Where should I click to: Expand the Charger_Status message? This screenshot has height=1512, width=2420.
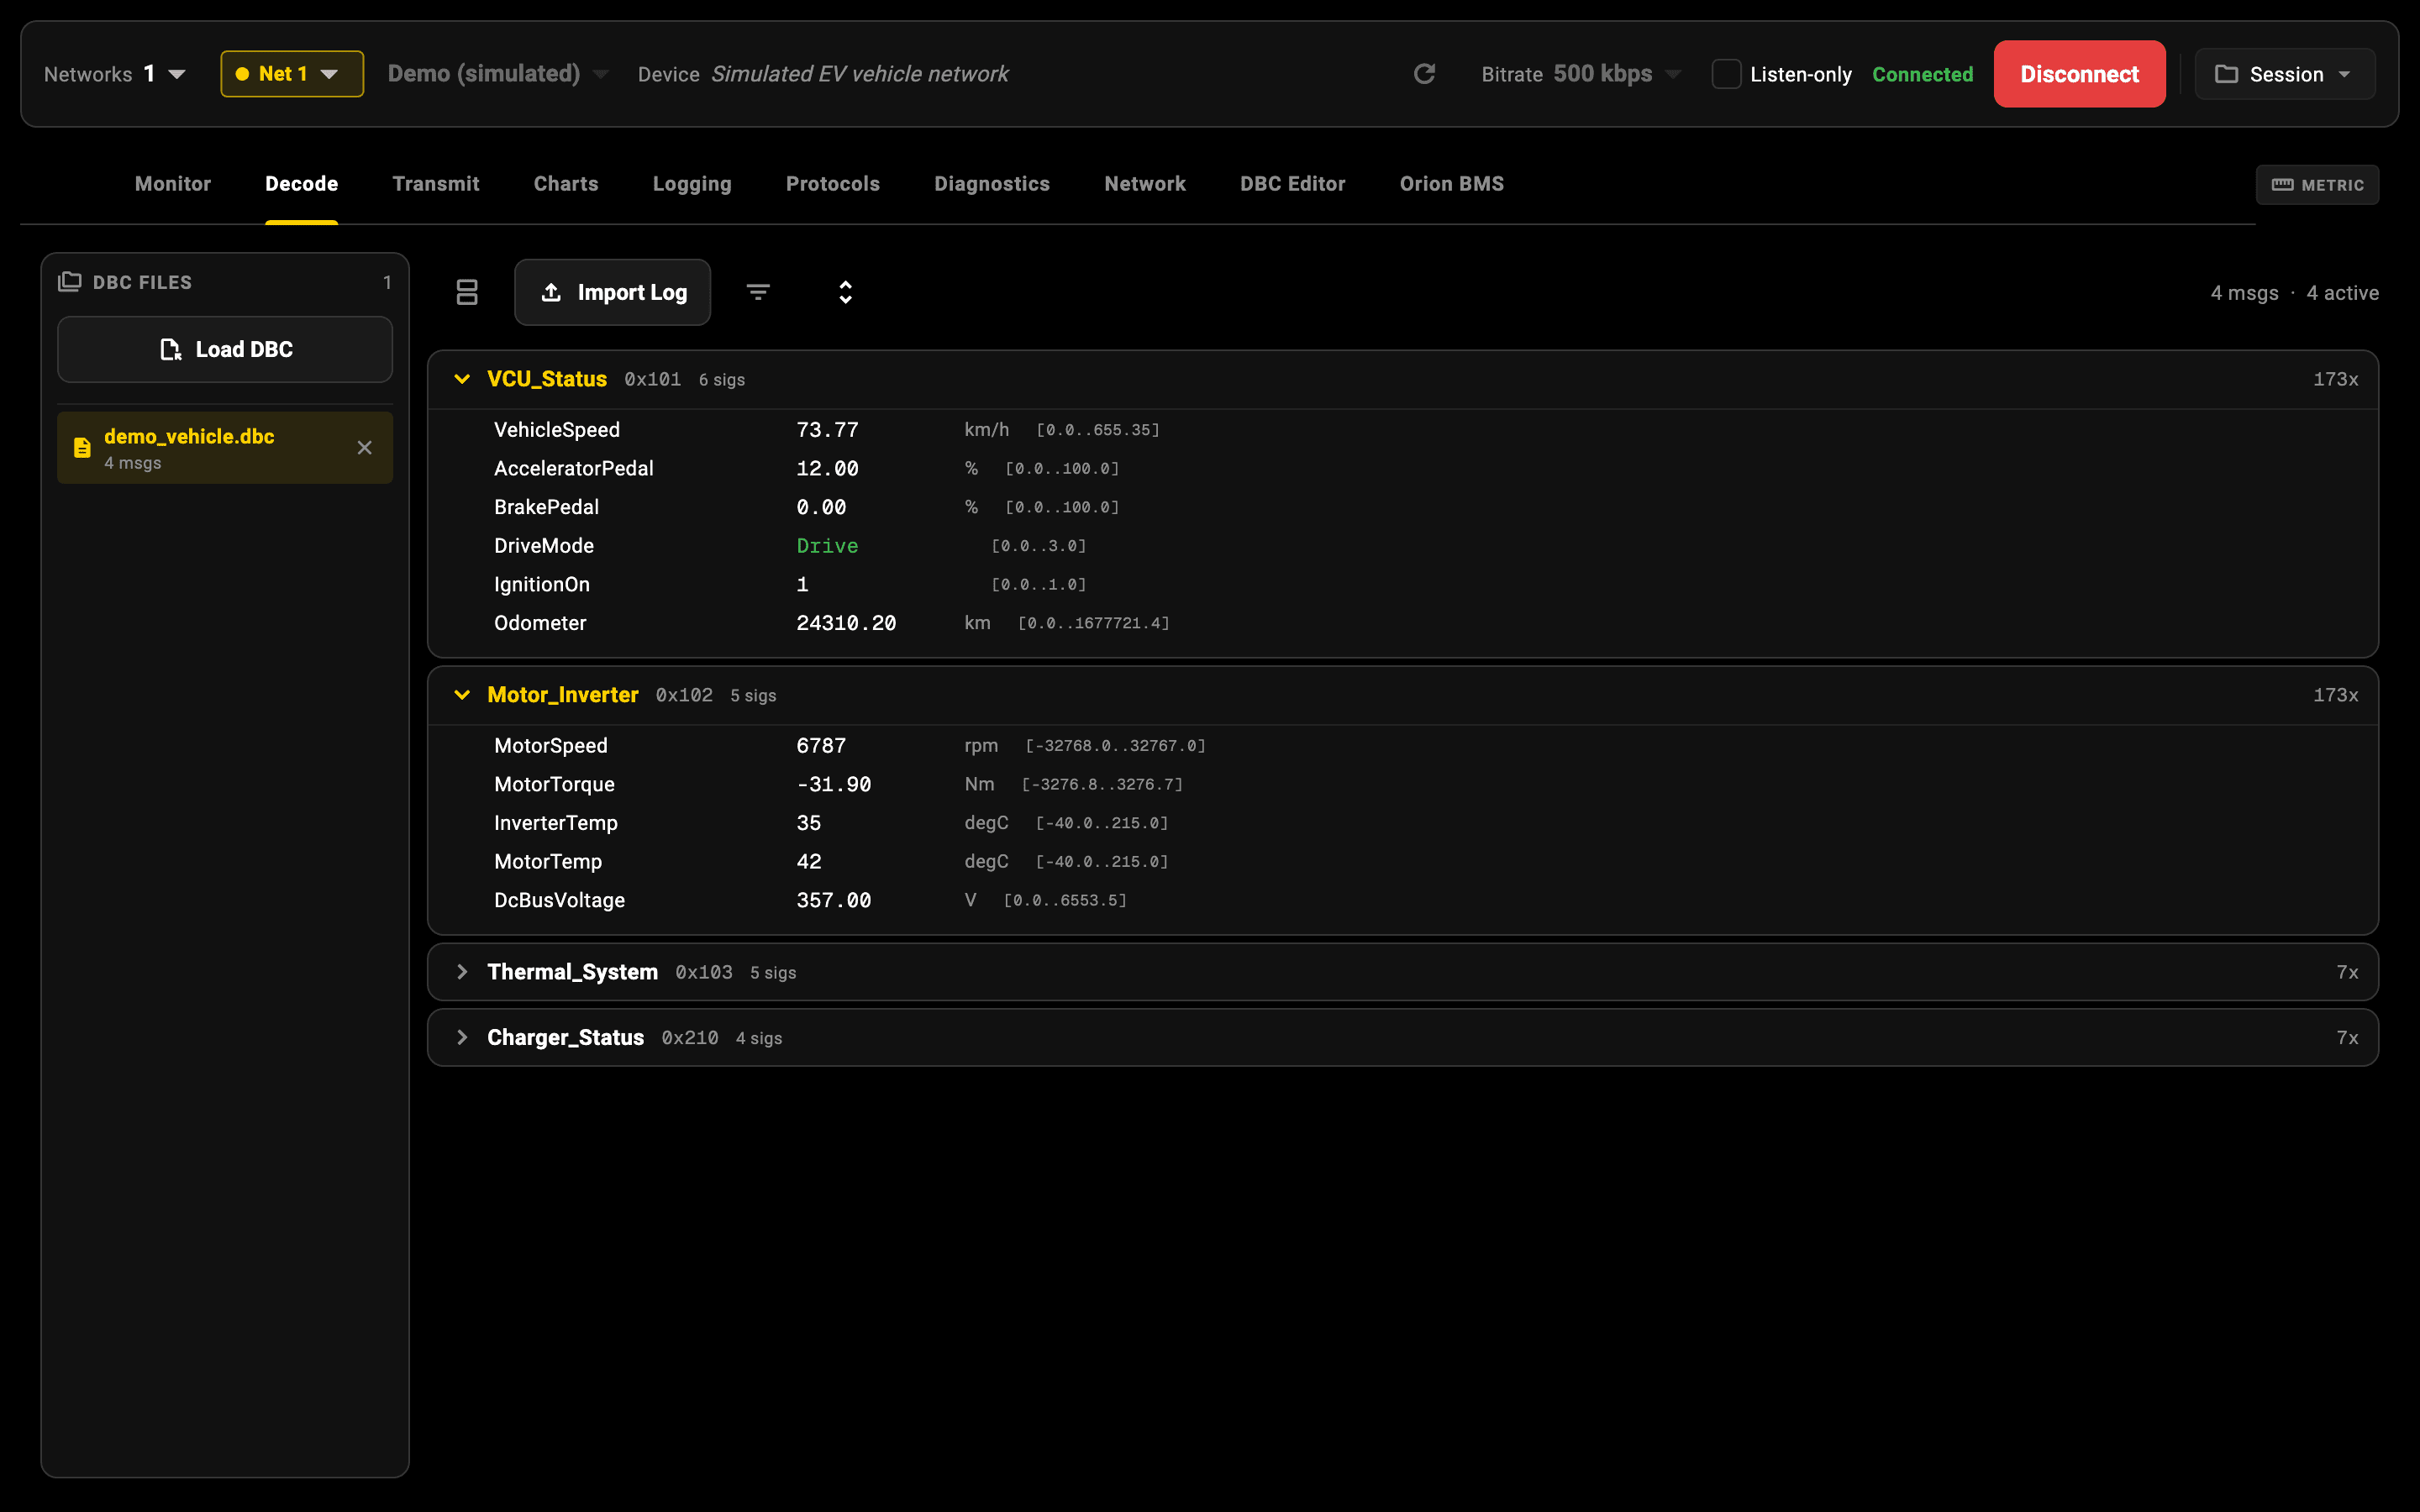tap(462, 1038)
